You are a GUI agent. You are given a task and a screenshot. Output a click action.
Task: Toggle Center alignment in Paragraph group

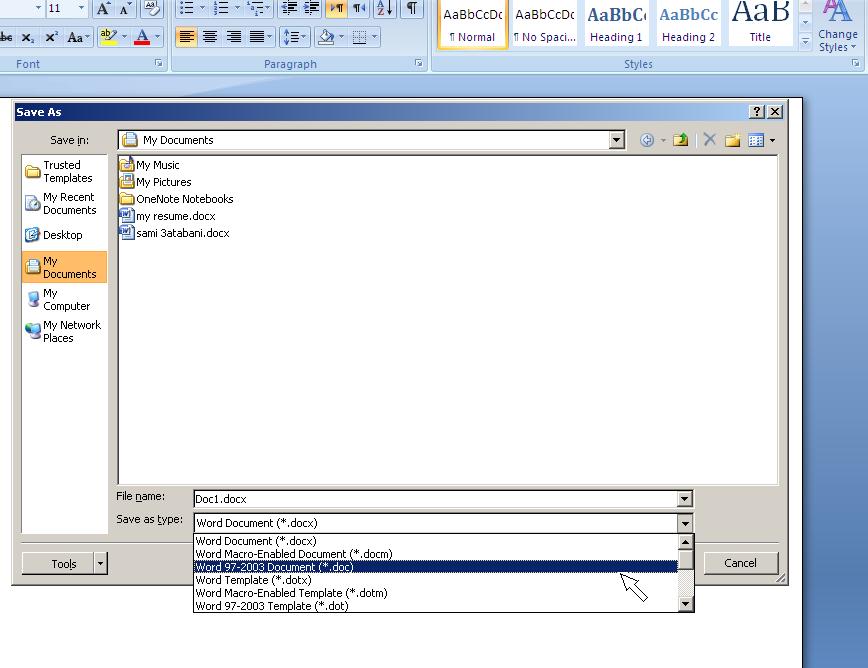(210, 37)
